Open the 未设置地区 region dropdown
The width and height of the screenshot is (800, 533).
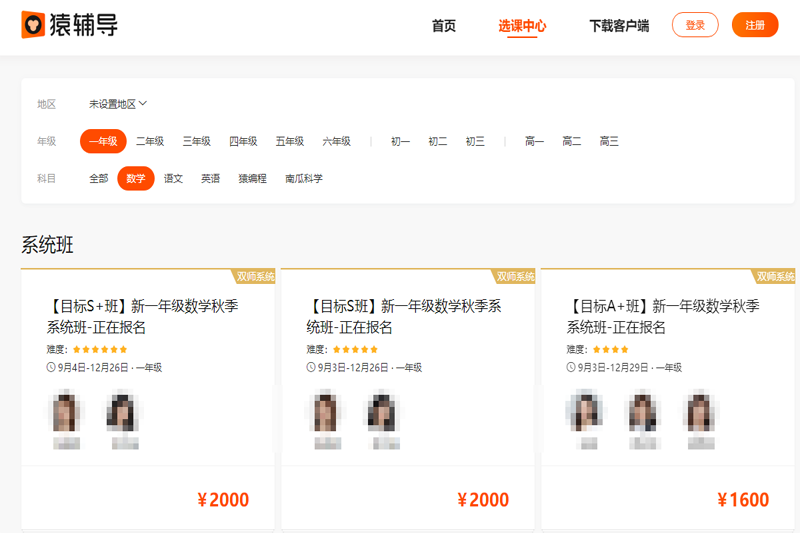(118, 104)
